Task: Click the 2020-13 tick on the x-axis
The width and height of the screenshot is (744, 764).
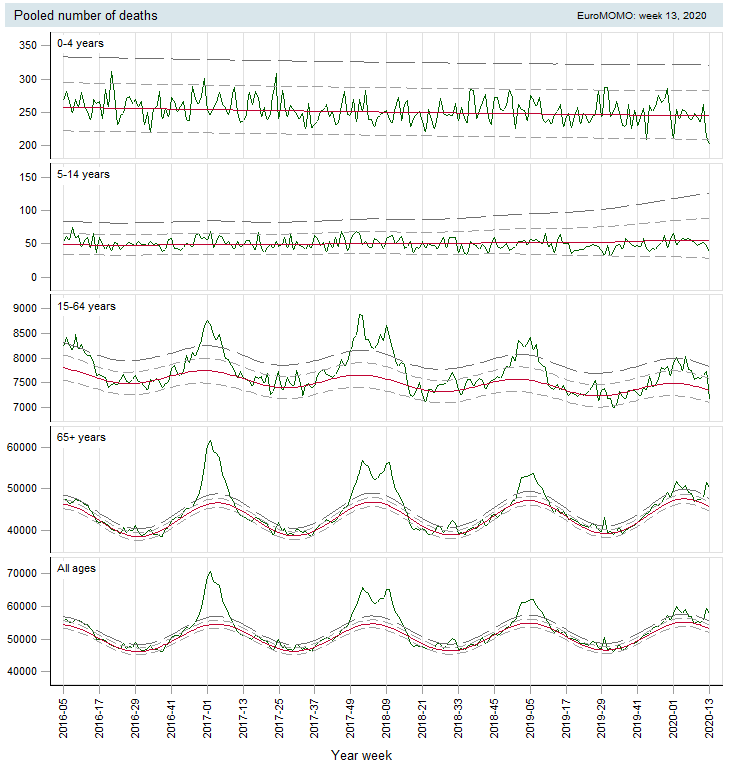Action: click(710, 715)
